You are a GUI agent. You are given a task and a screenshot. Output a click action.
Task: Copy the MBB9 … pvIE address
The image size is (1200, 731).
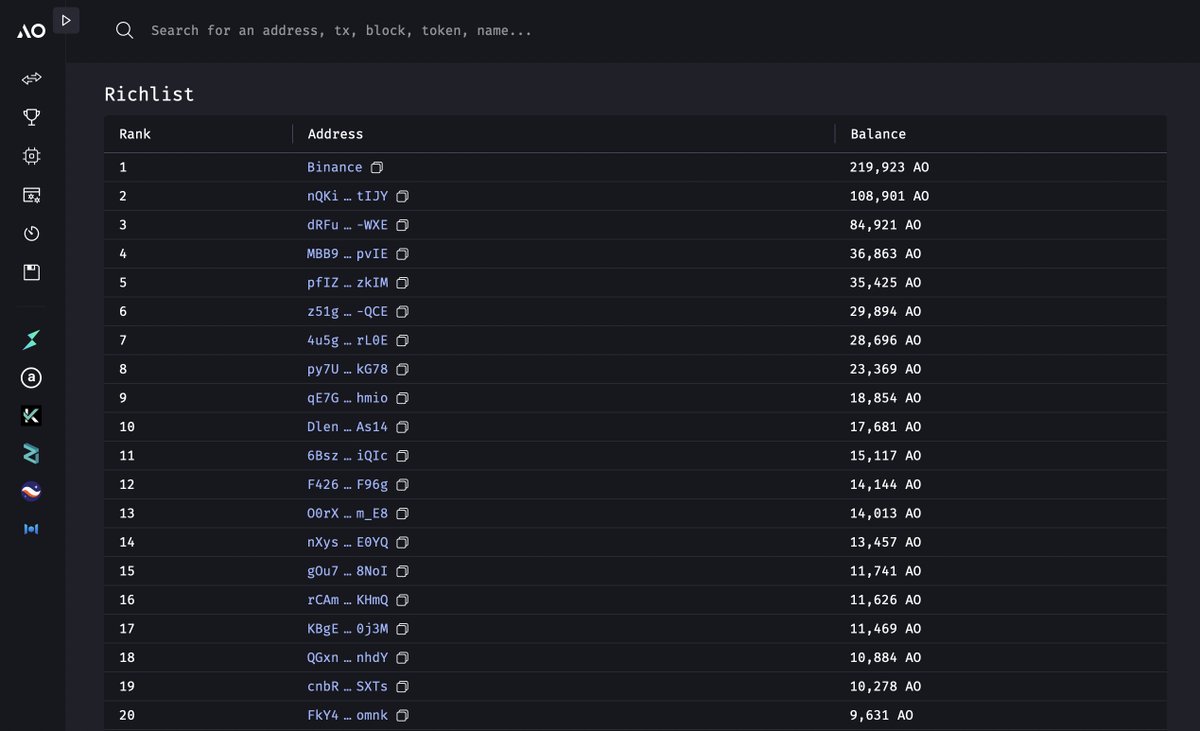[402, 254]
